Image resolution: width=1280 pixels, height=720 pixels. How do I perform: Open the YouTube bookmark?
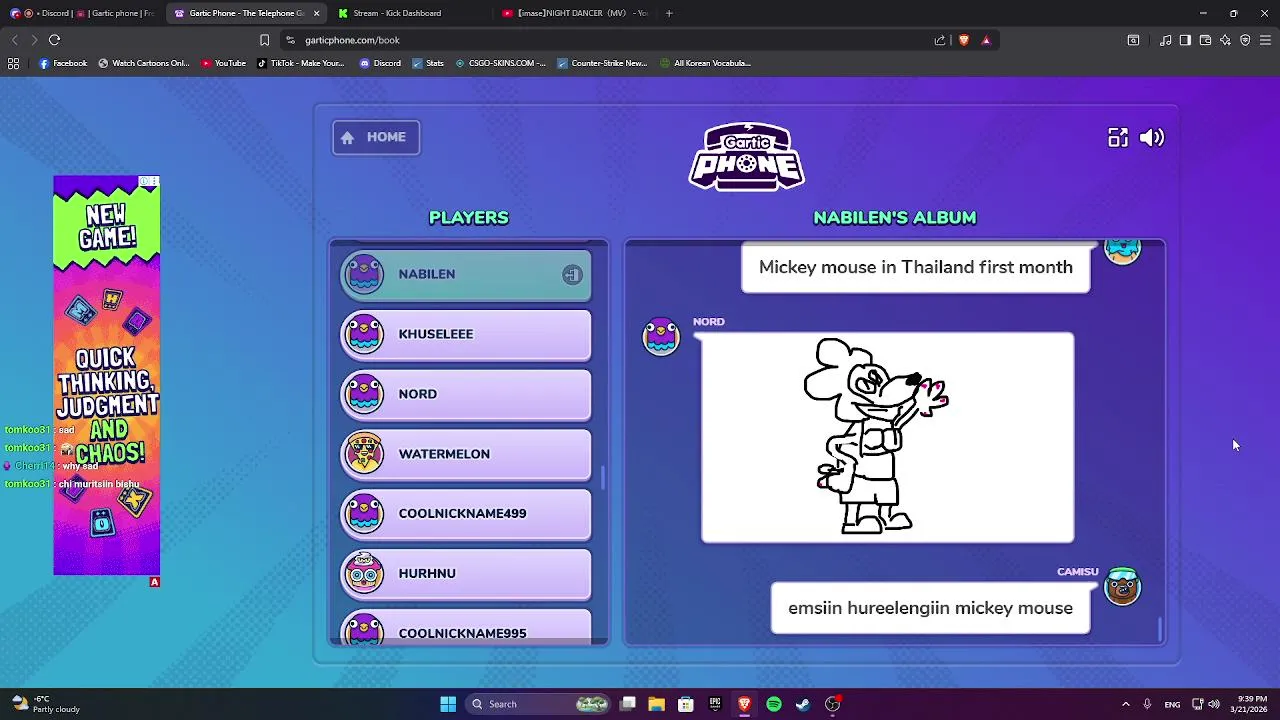223,63
